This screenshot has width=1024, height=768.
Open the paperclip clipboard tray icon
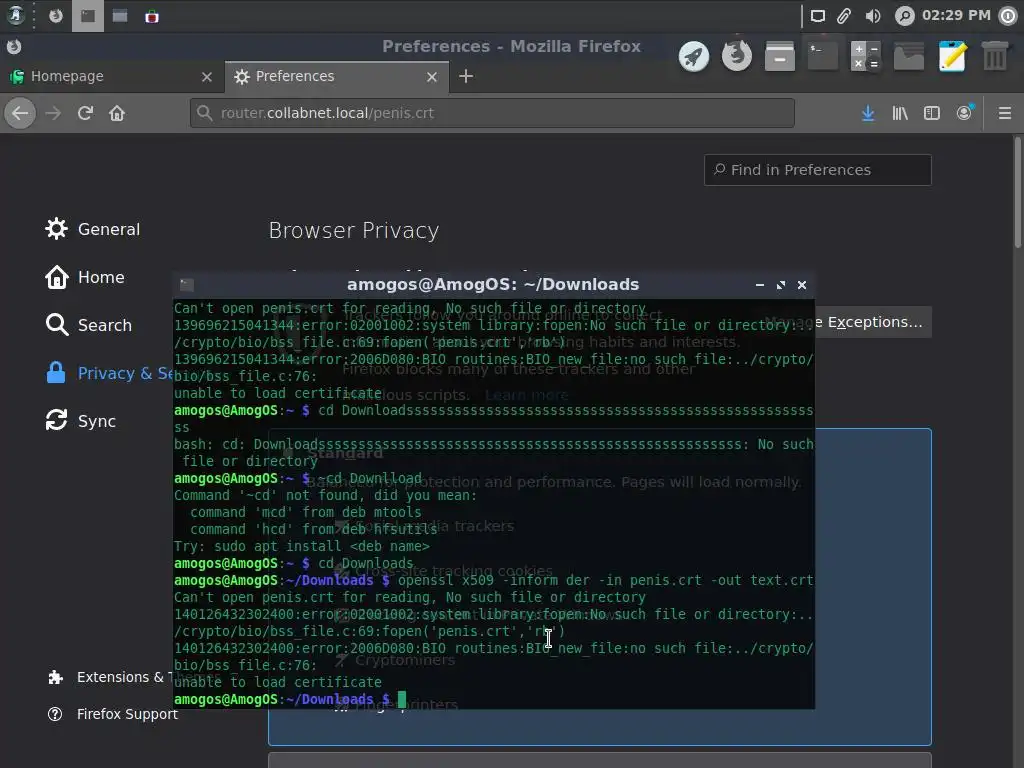(x=844, y=16)
